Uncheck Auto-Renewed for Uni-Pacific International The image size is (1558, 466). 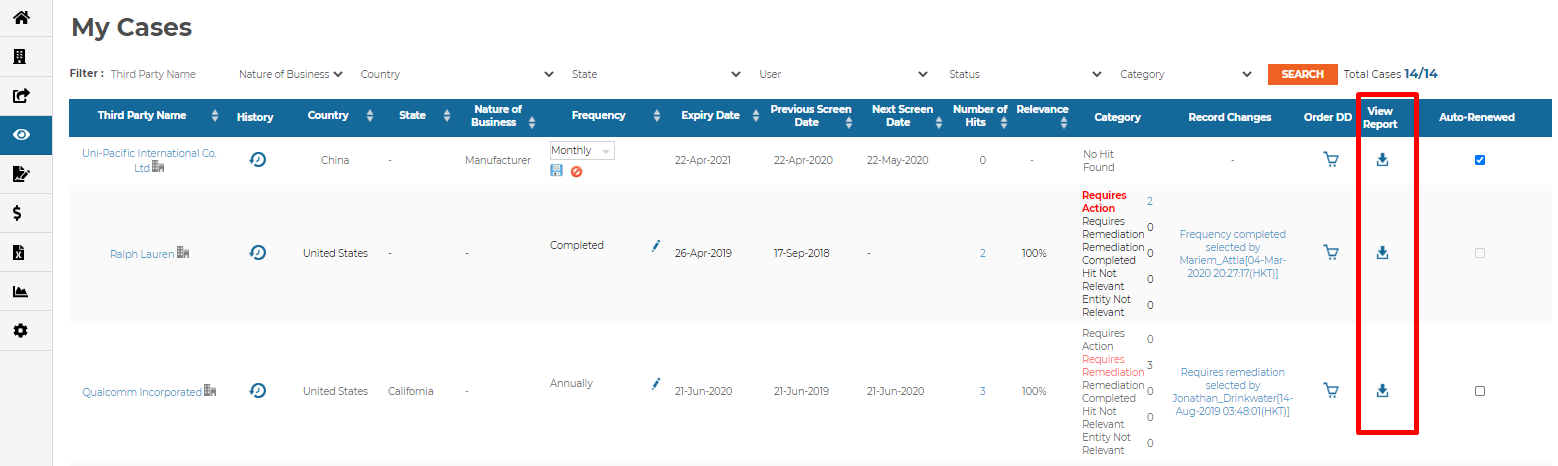click(1480, 160)
